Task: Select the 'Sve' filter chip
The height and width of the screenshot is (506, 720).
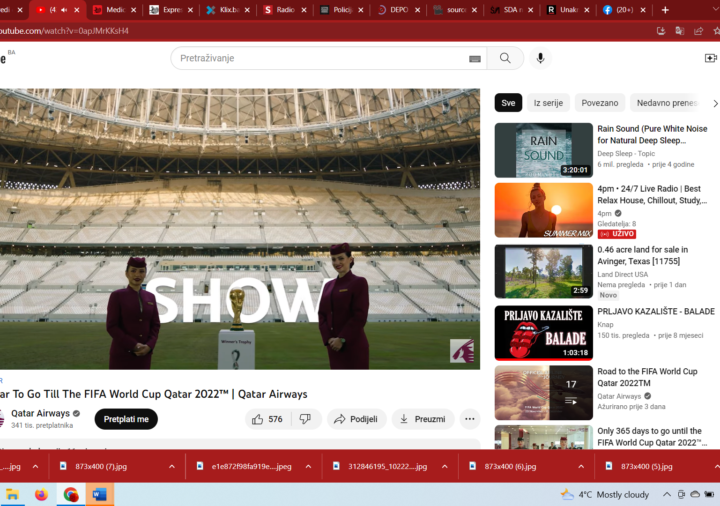Action: pos(508,103)
